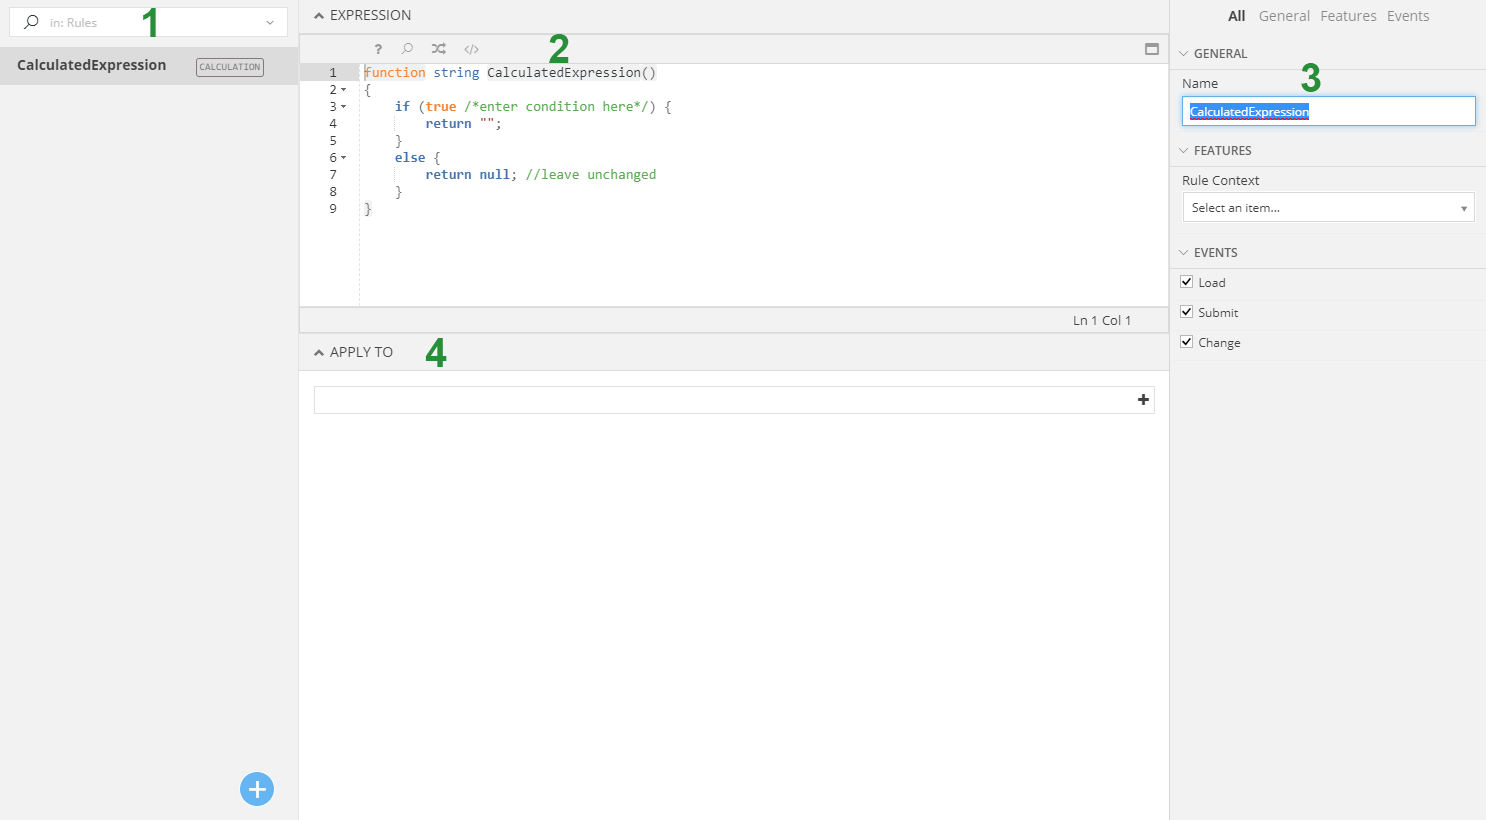This screenshot has width=1486, height=820.
Task: Open the Rule Context dropdown
Action: pos(1328,208)
